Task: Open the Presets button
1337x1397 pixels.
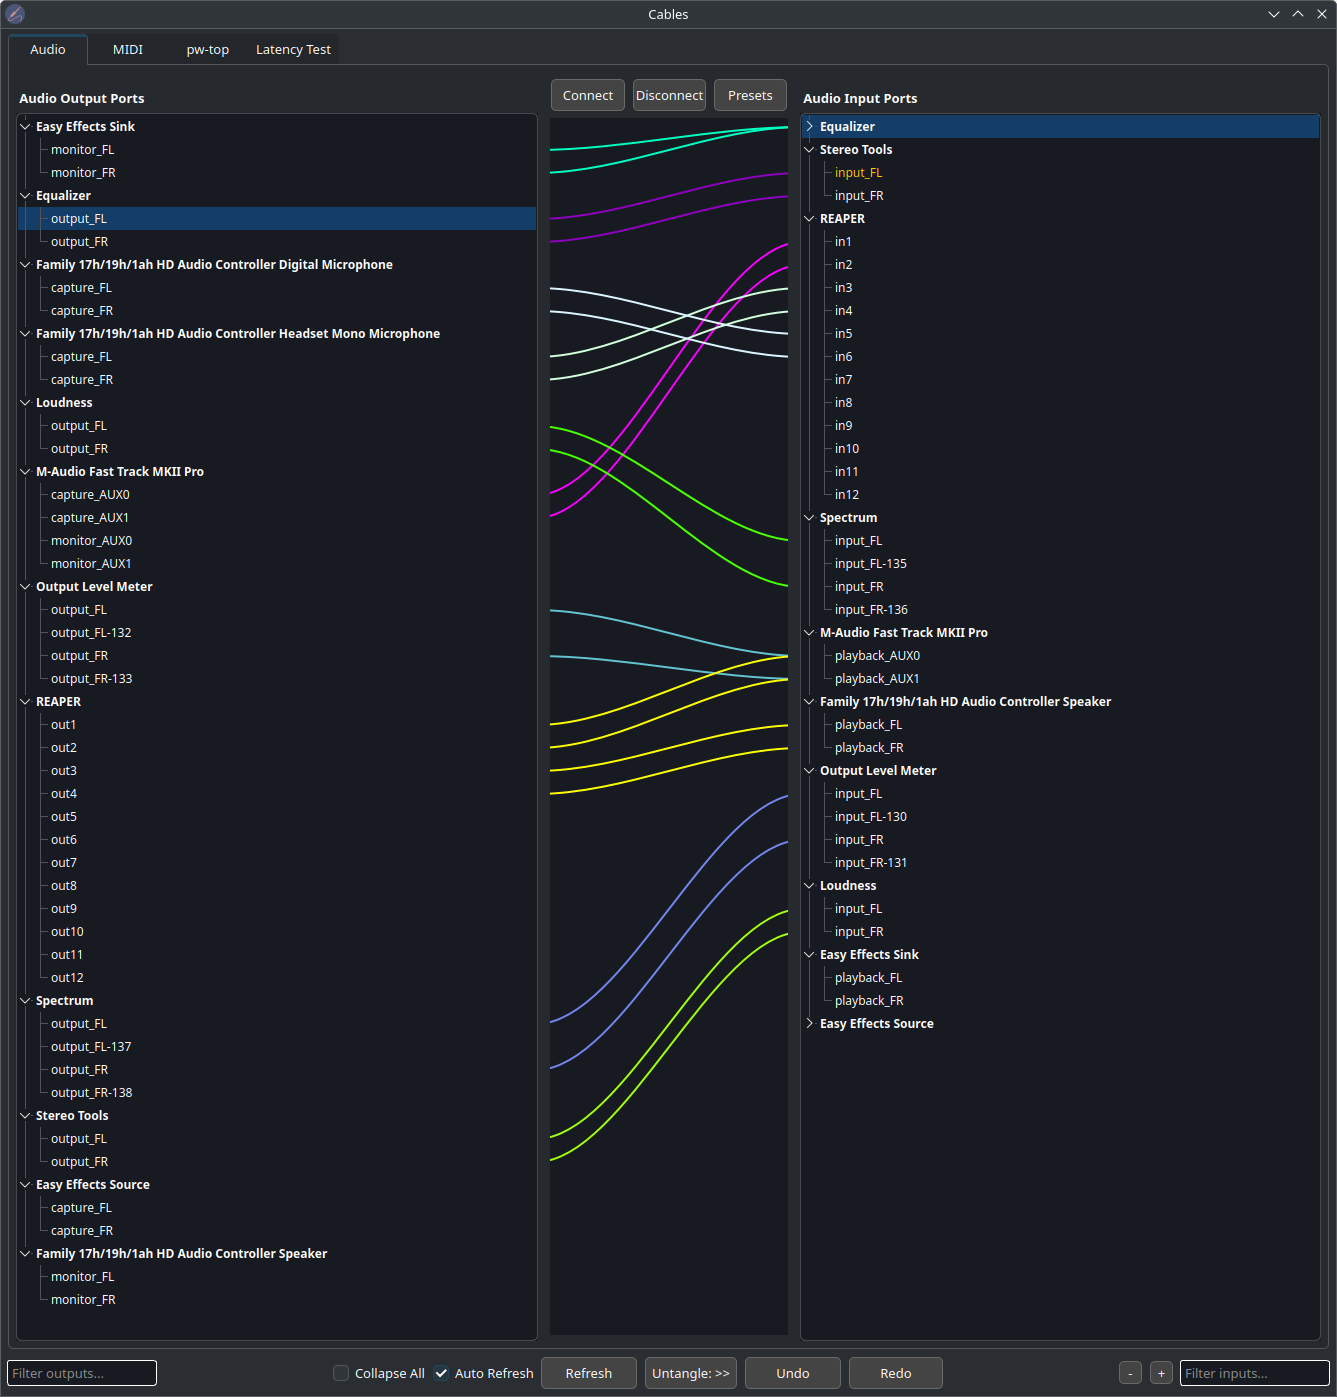Action: click(750, 95)
